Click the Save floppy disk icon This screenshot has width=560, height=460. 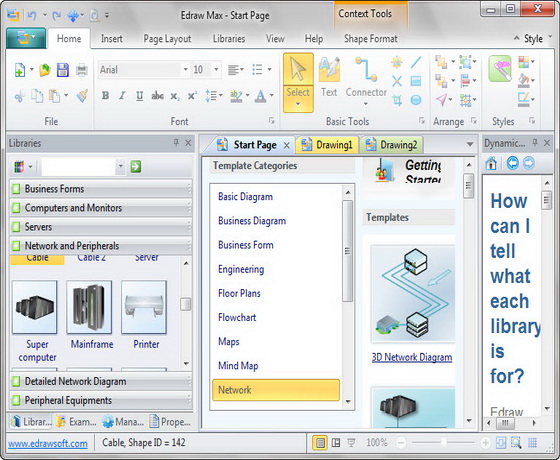[63, 70]
